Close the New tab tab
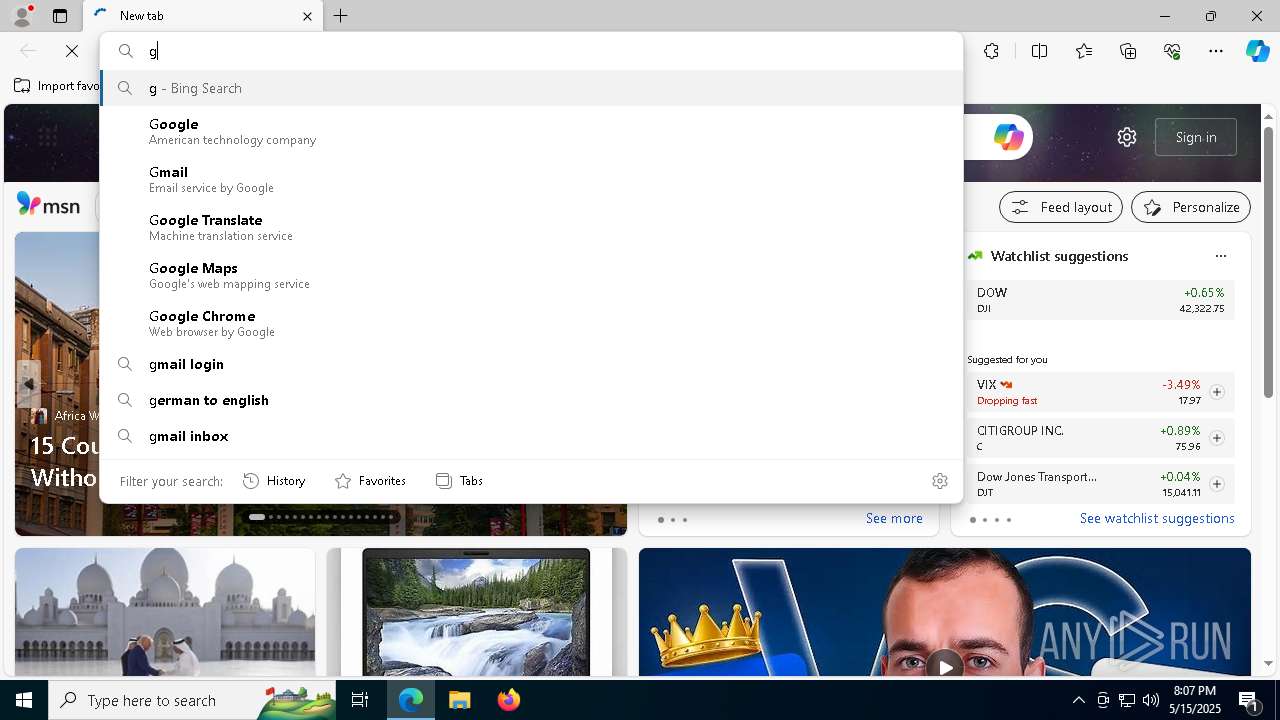The width and height of the screenshot is (1280, 720). pos(307,16)
